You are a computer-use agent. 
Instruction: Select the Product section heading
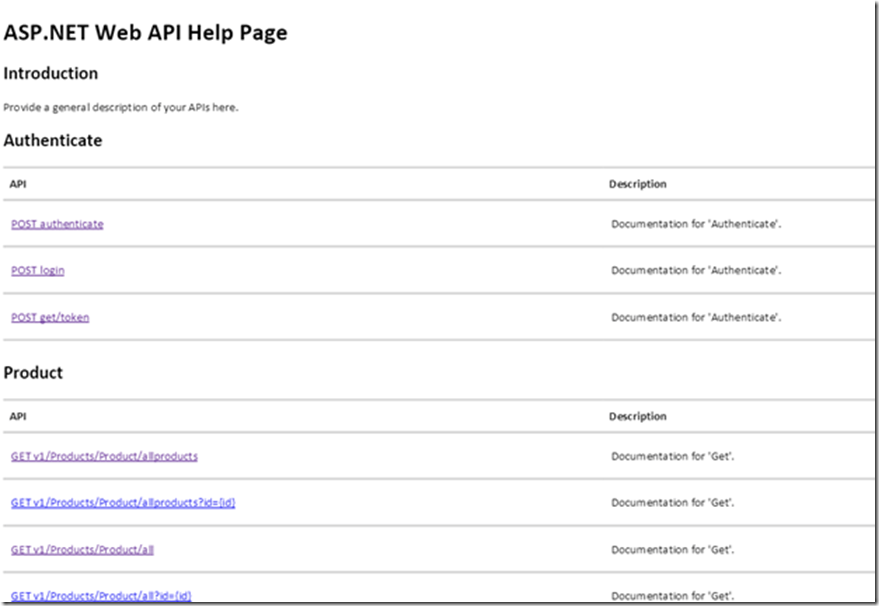point(33,373)
